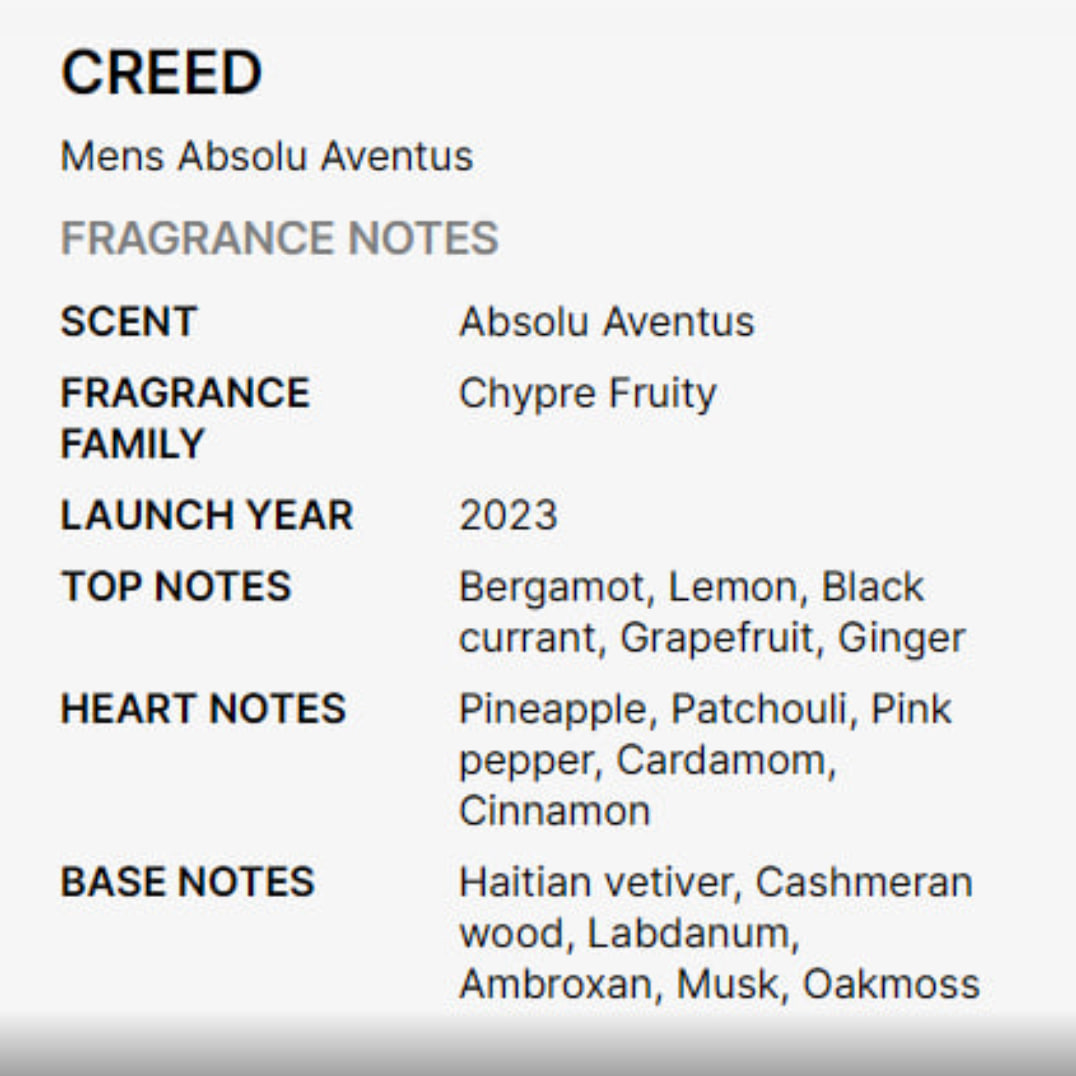Click the word Oakmoss in base notes

890,984
